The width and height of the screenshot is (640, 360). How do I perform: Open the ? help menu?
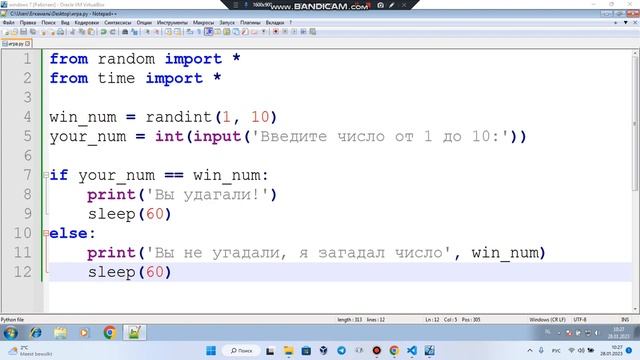tap(290, 23)
